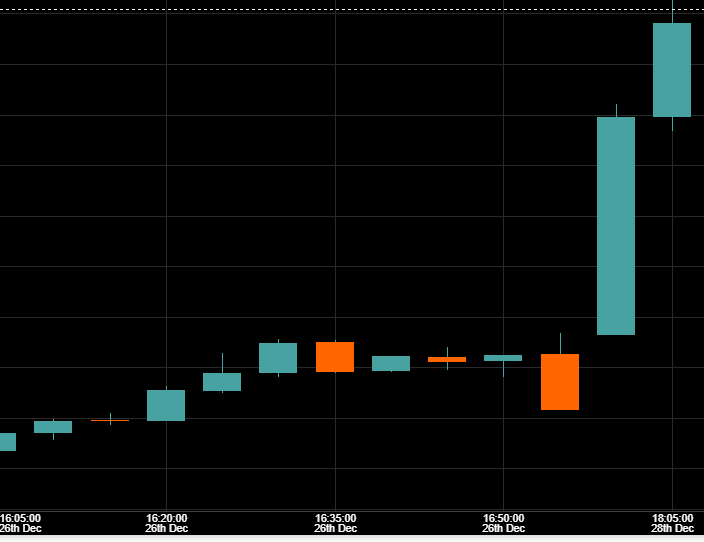
Task: Select the teal candle at 16:20:00
Action: coord(166,405)
